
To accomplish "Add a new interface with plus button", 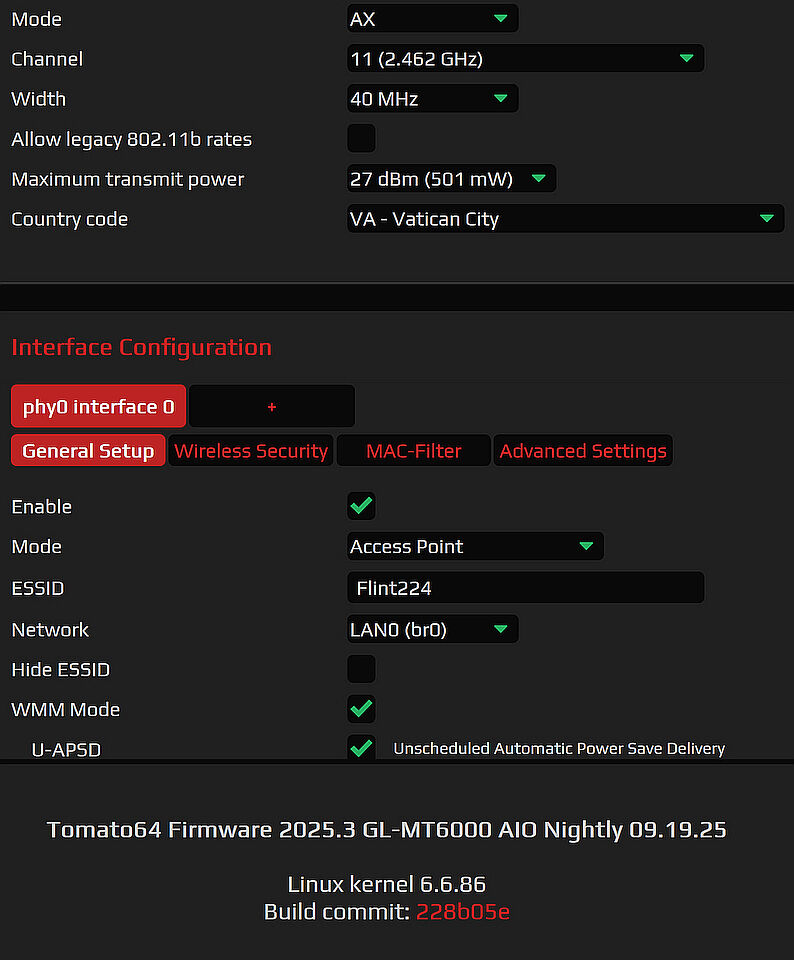I will (272, 406).
